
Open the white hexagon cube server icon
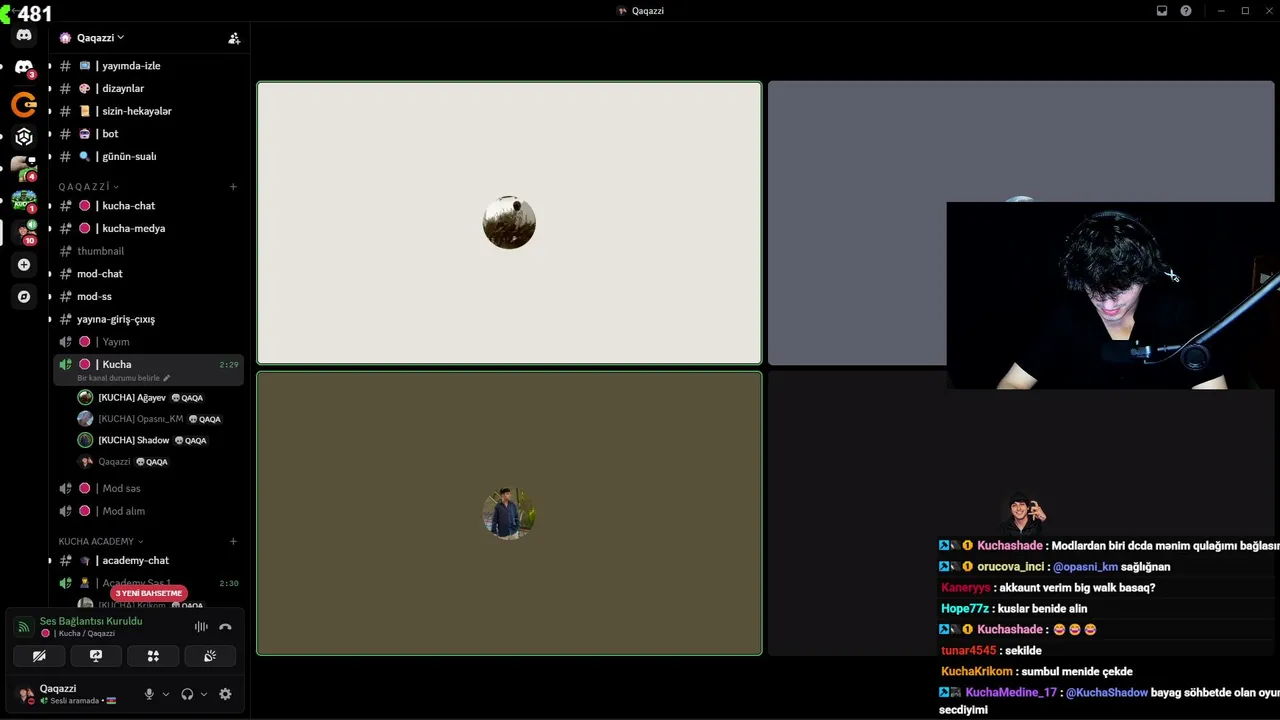[x=24, y=137]
